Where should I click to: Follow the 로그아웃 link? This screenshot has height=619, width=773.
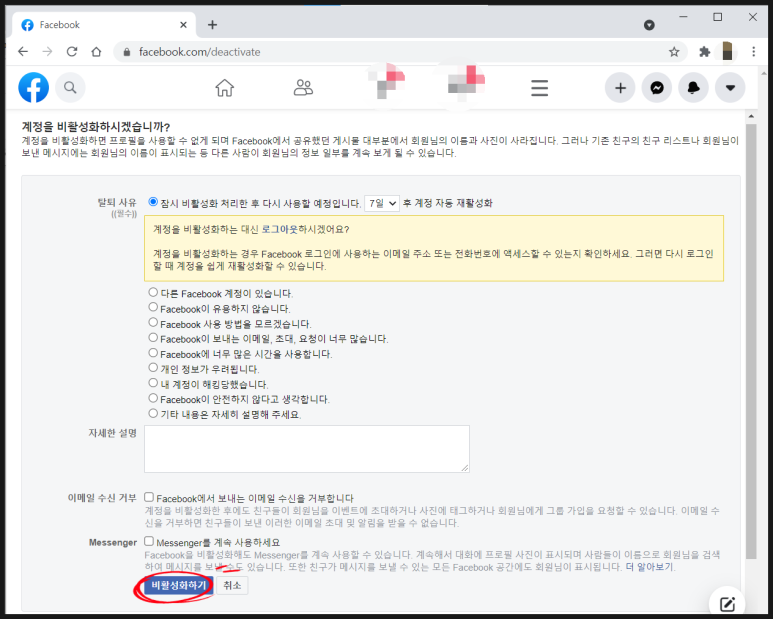(x=279, y=229)
